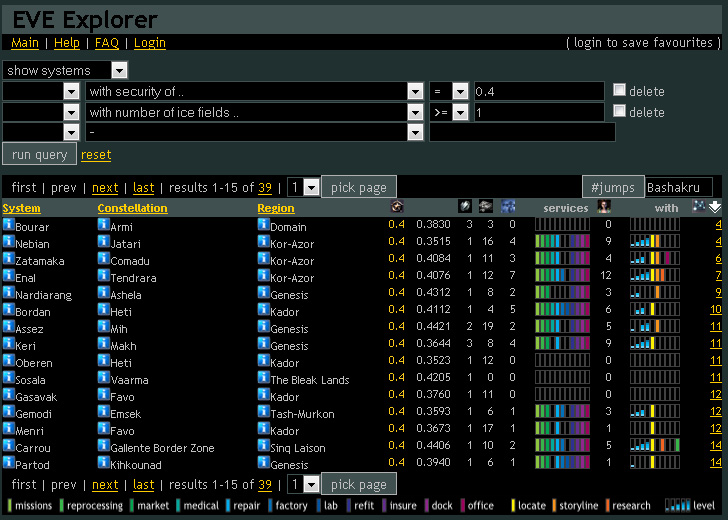Focus the security value field containing 0.4
This screenshot has height=520, width=728.
(539, 91)
